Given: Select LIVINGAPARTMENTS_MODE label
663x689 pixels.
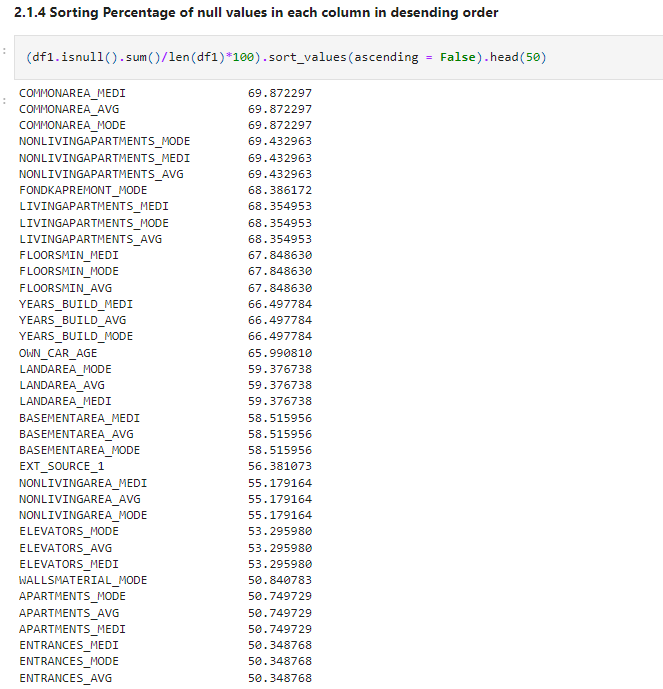Looking at the screenshot, I should pos(94,223).
